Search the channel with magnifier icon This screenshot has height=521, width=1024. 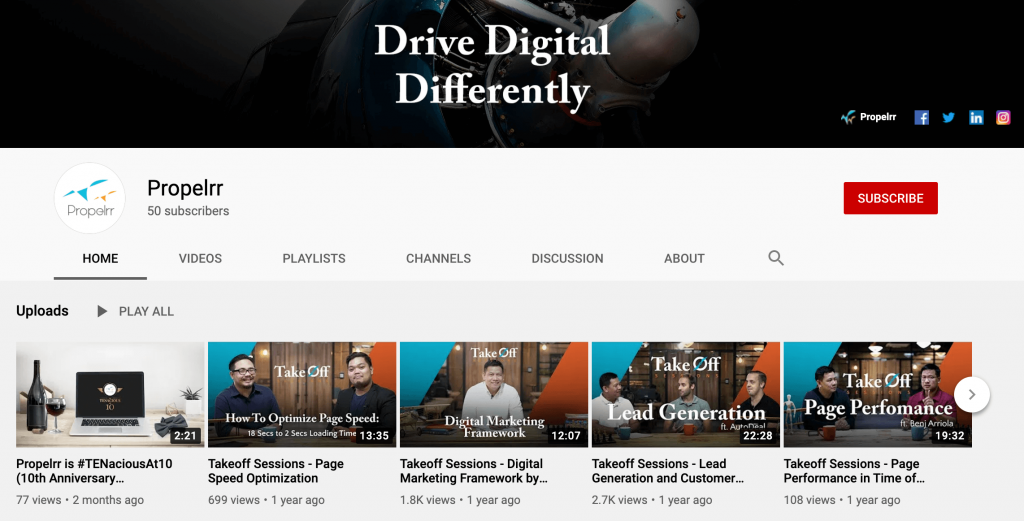pos(776,258)
